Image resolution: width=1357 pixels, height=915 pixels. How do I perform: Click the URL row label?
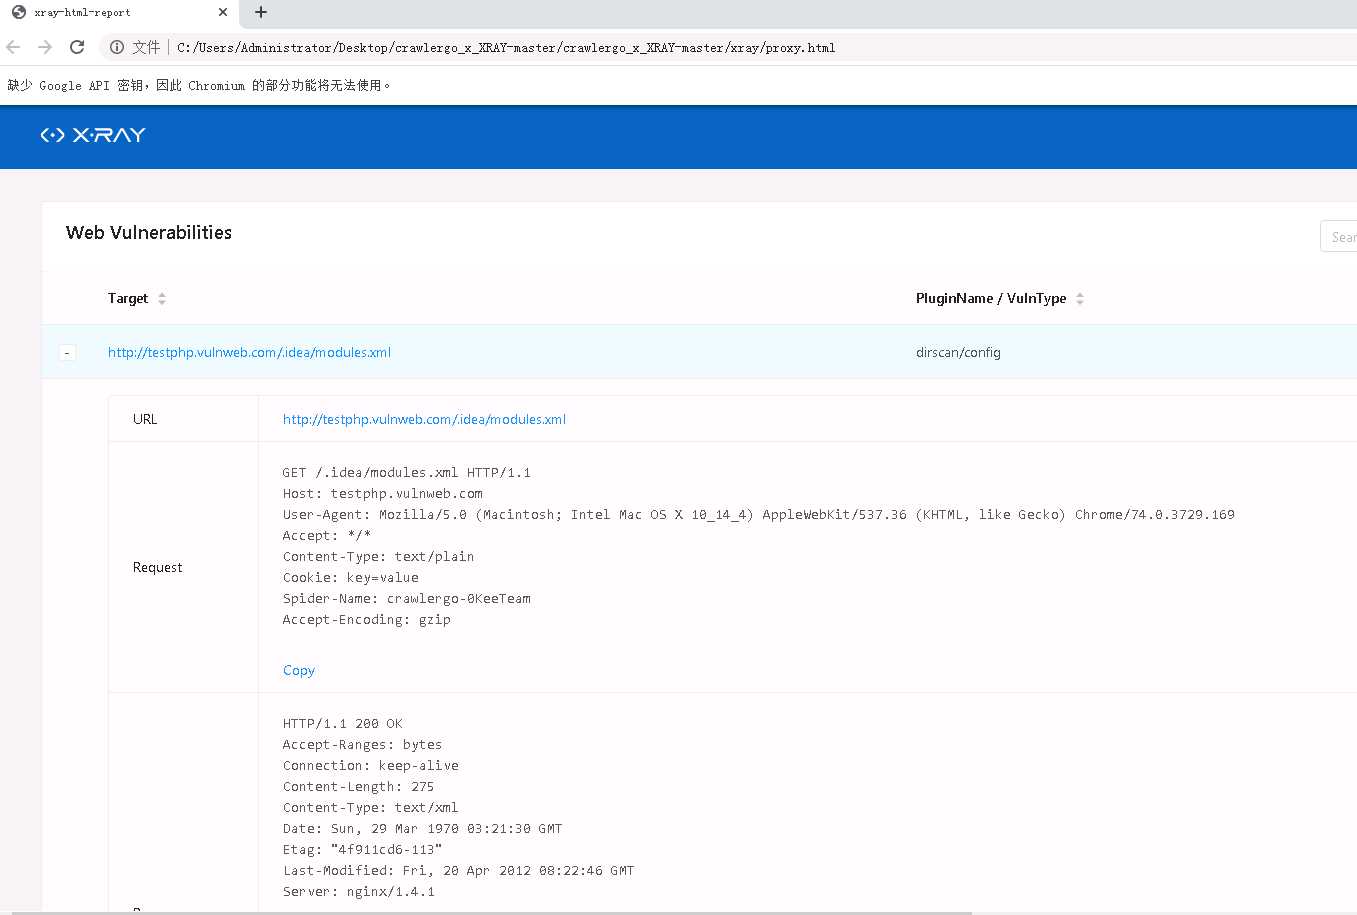coord(145,419)
